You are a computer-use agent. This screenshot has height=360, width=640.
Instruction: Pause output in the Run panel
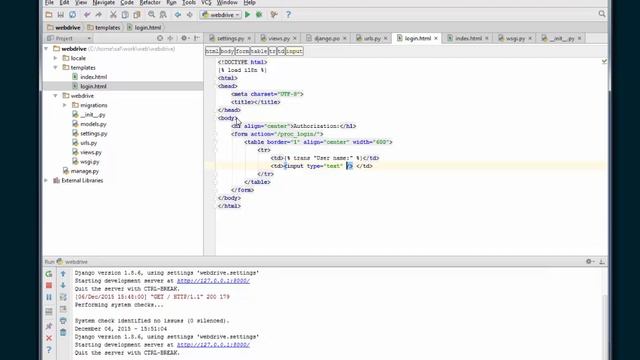pos(49,297)
